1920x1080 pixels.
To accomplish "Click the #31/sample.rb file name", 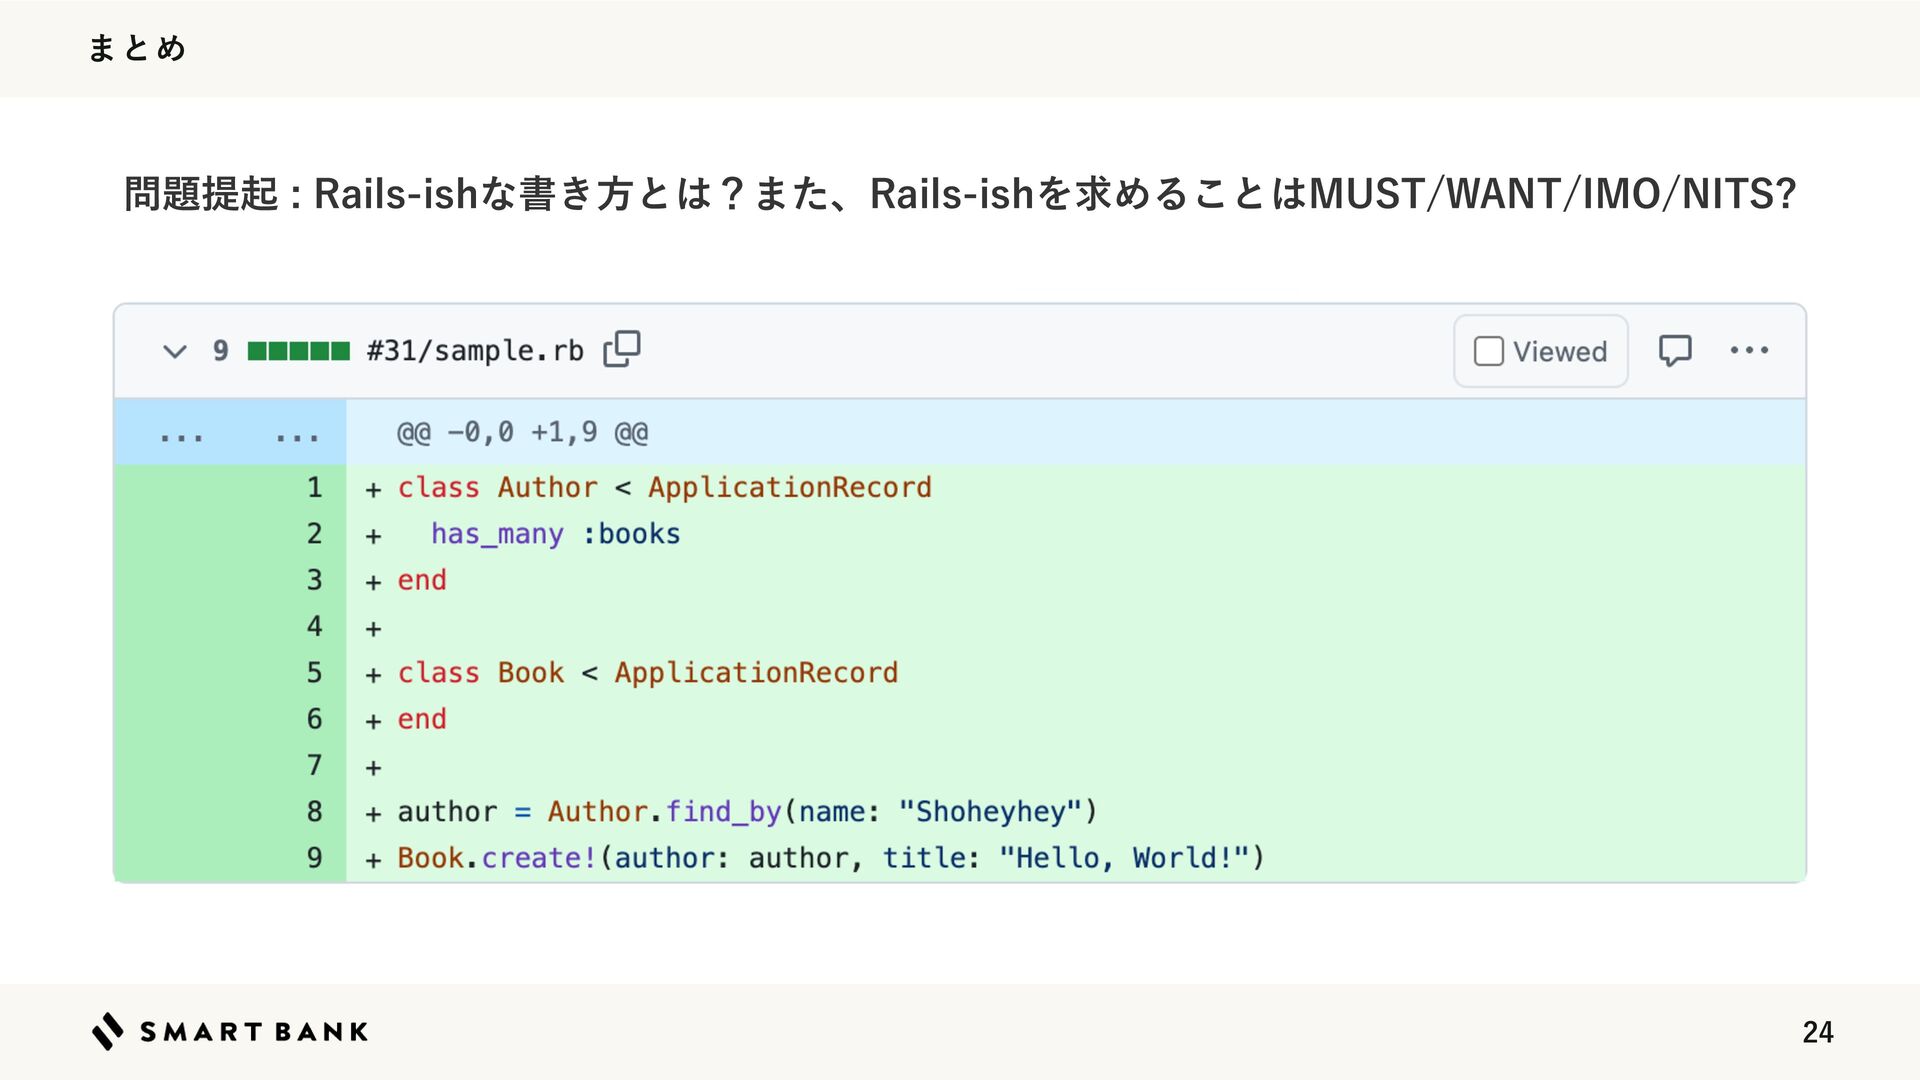I will point(475,351).
